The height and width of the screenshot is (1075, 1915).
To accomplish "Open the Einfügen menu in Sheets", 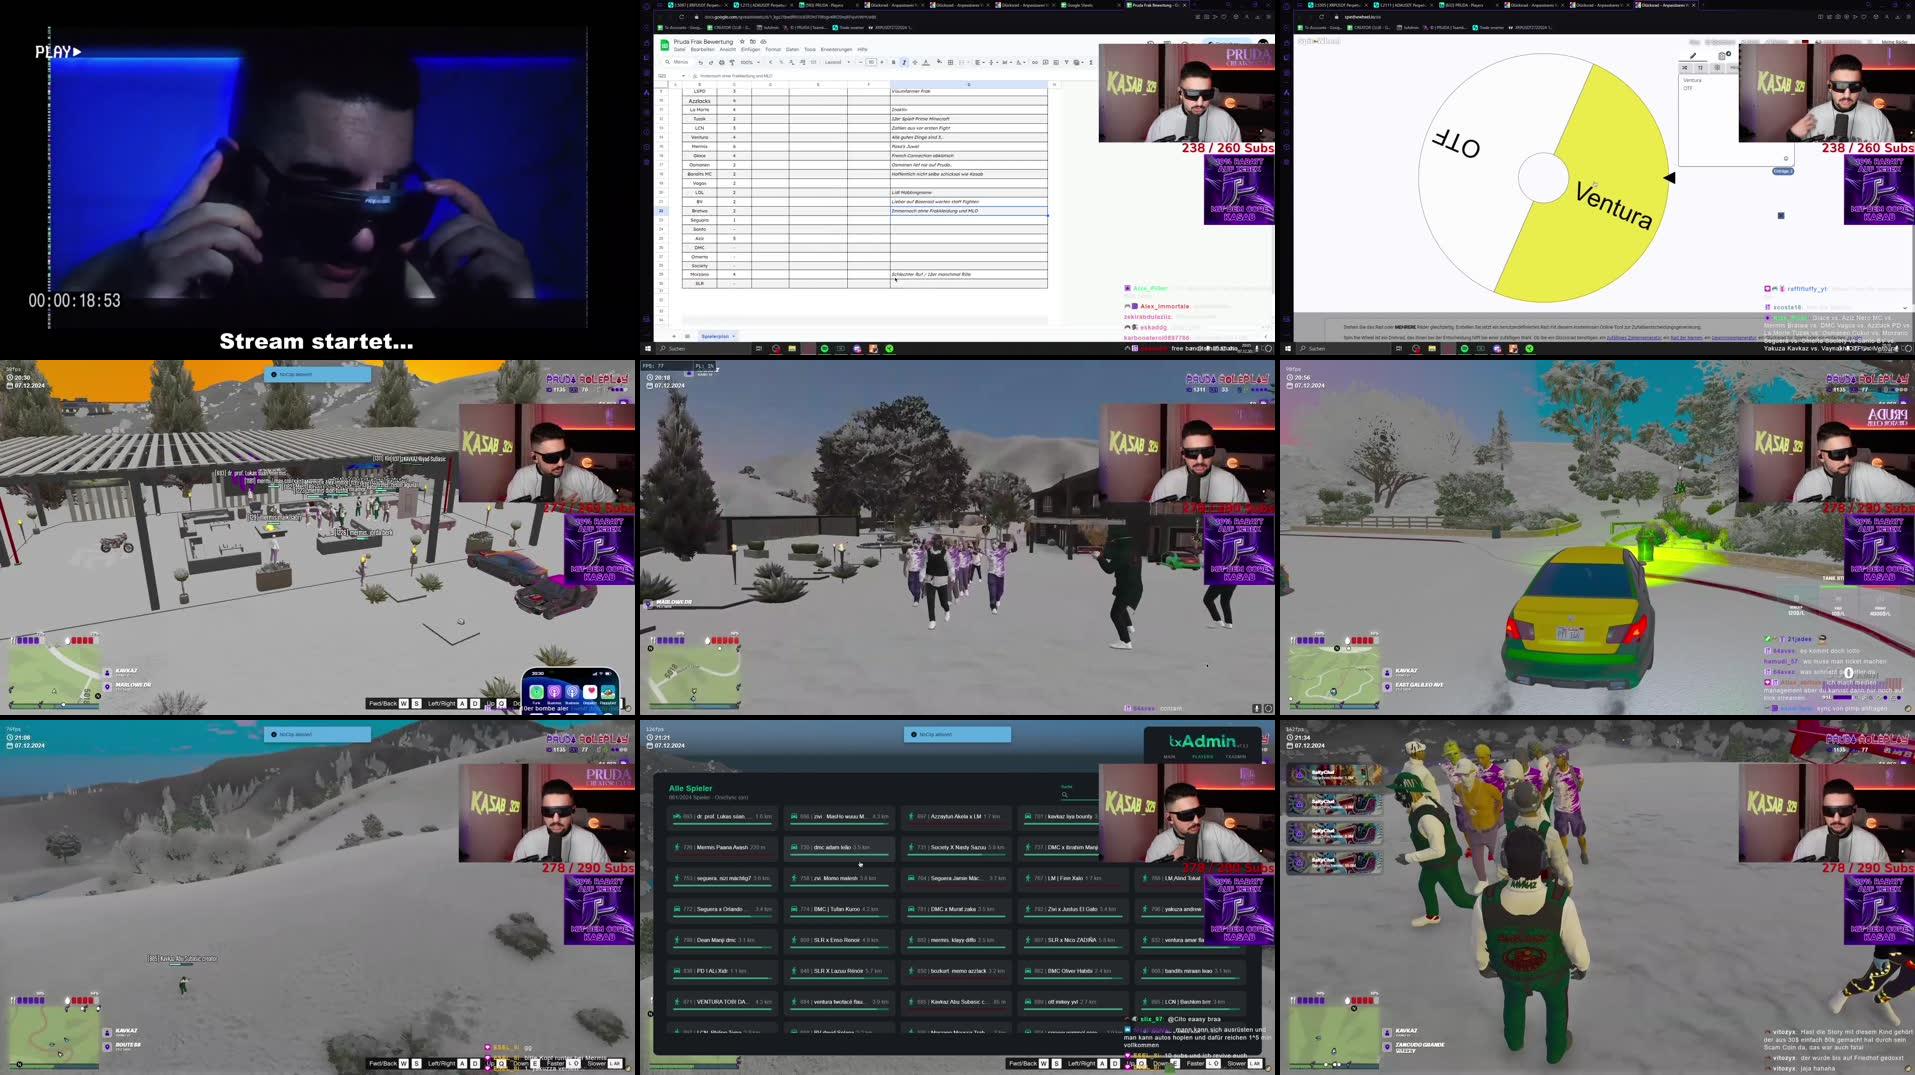I will (750, 49).
